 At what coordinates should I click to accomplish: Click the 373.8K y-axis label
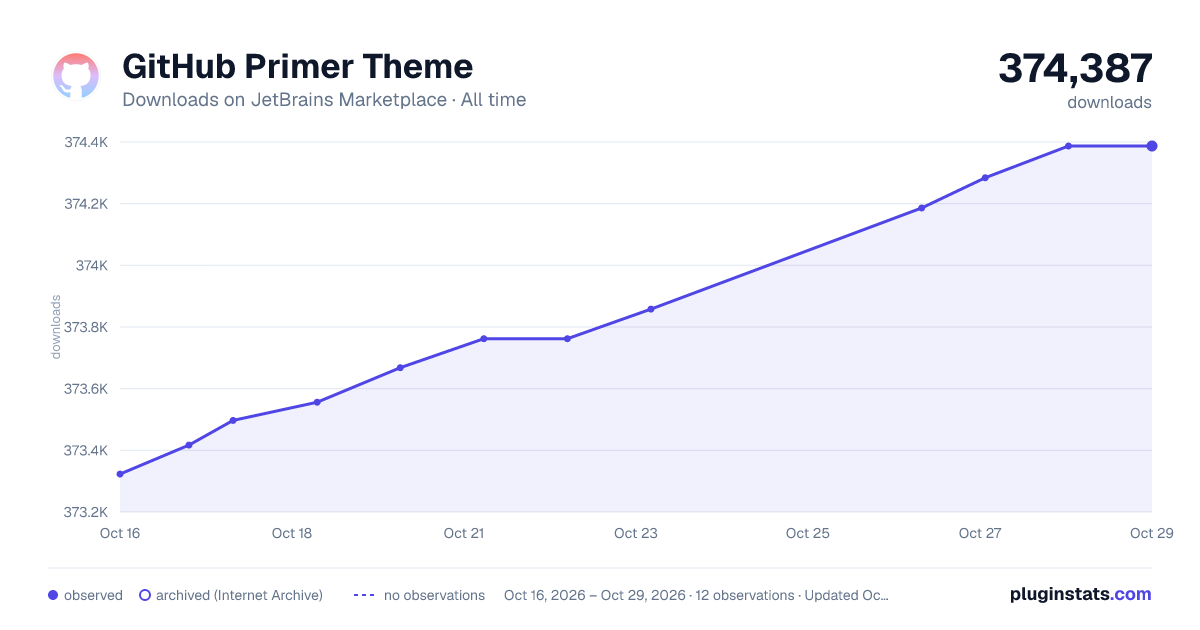click(x=86, y=327)
